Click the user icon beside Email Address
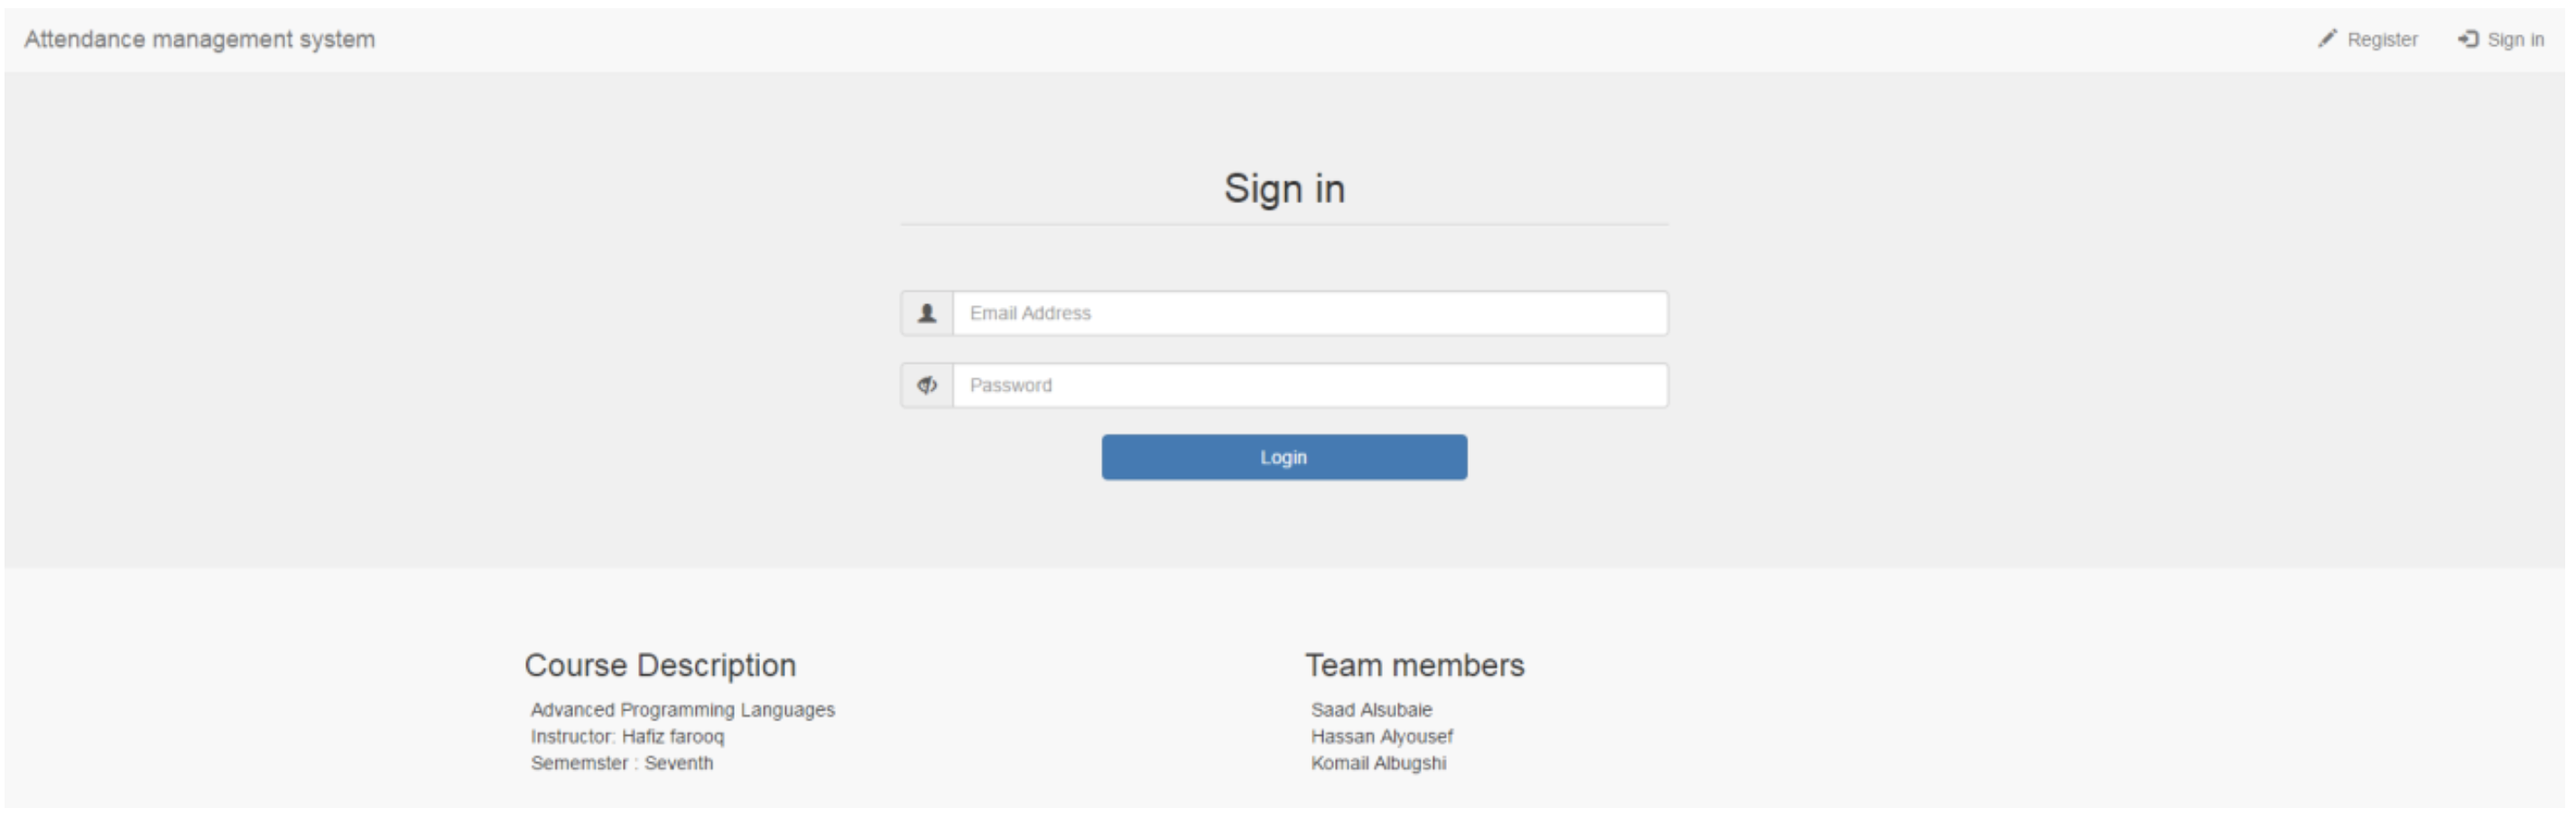Viewport: 2576px width, 818px height. point(927,313)
